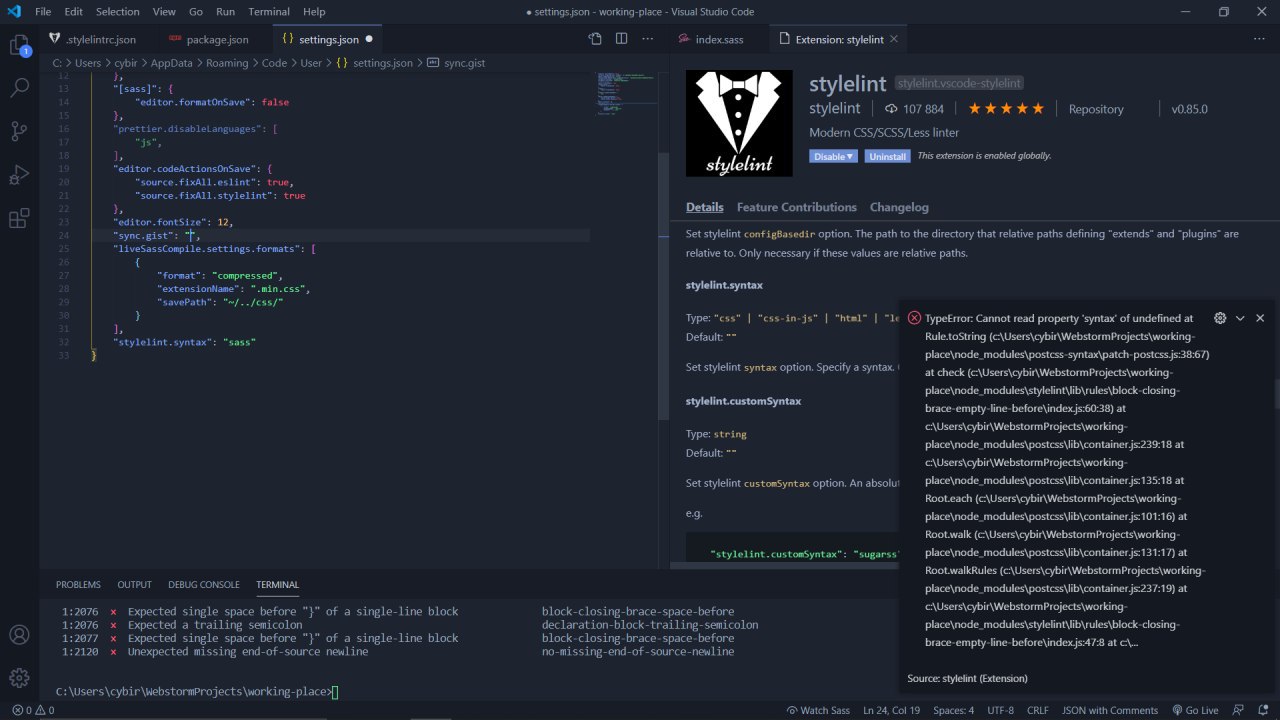Split the left editor to the right
This screenshot has height=720, width=1280.
tap(621, 39)
